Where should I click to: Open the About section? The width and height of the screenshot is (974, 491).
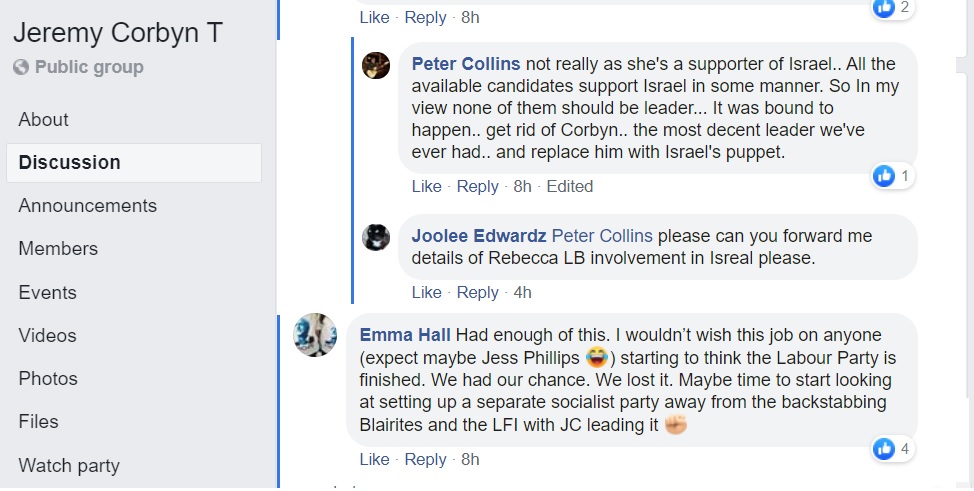click(x=44, y=119)
